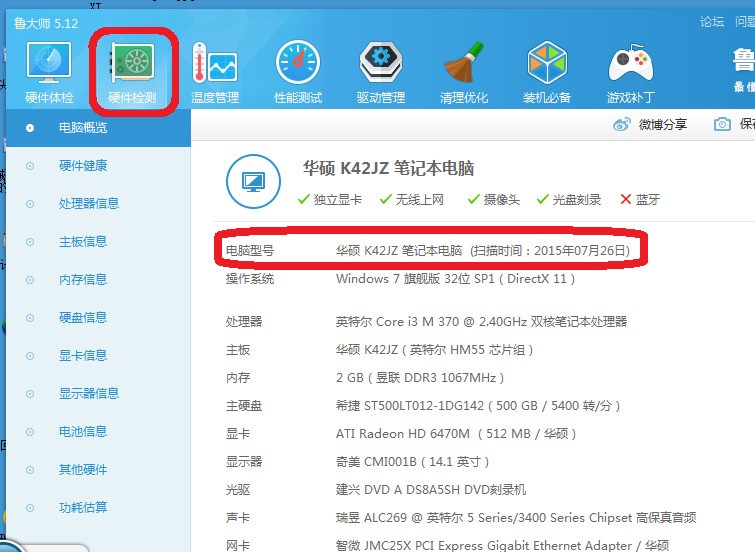755x552 pixels.
Task: Click the JMC25X Gigabit Ethernet Adapter value
Action: point(503,545)
